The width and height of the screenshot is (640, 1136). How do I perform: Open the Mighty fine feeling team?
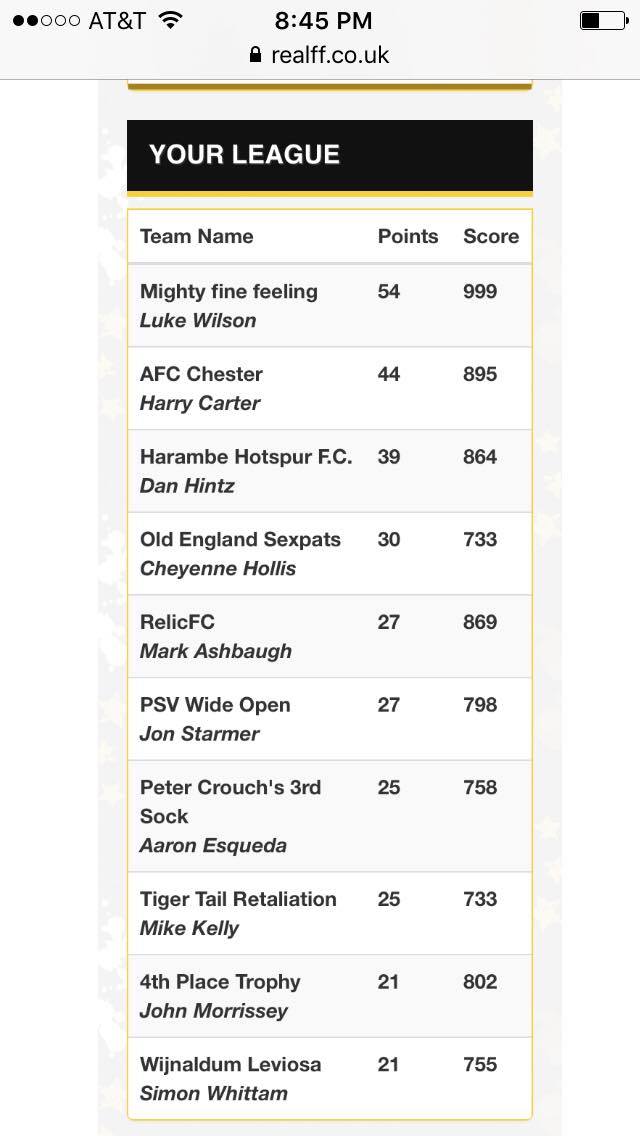(330, 306)
